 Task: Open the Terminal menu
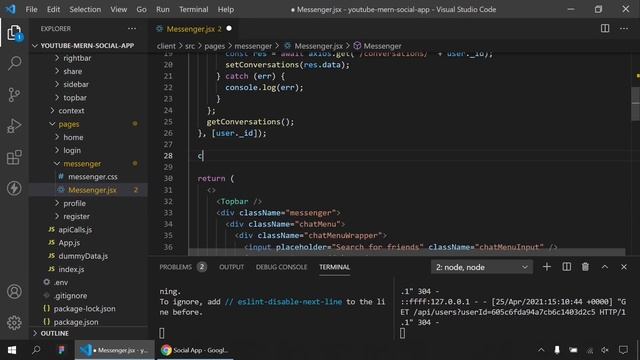193,9
